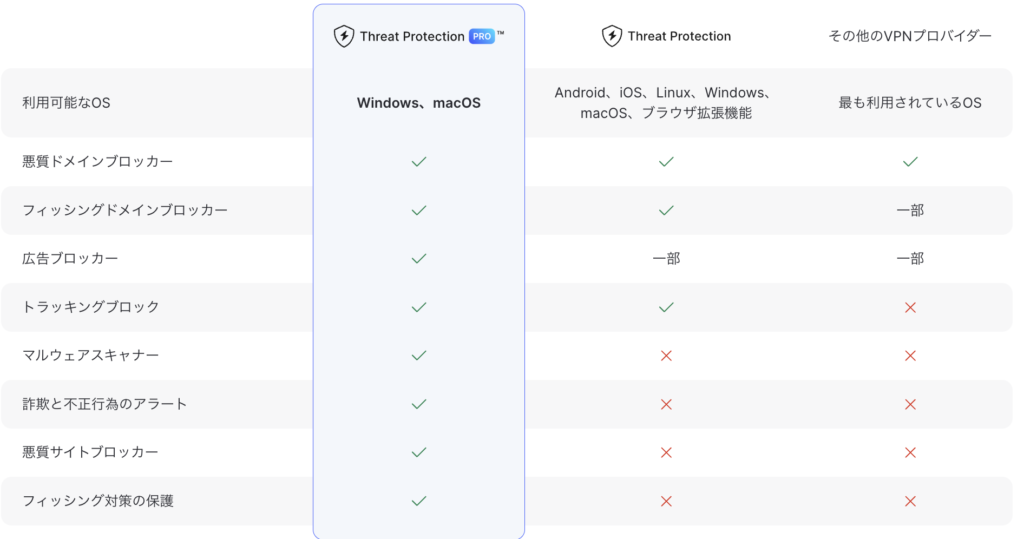The width and height of the screenshot is (1024, 539).
Task: Click the Threat Protection Pro shield icon
Action: pyautogui.click(x=344, y=36)
